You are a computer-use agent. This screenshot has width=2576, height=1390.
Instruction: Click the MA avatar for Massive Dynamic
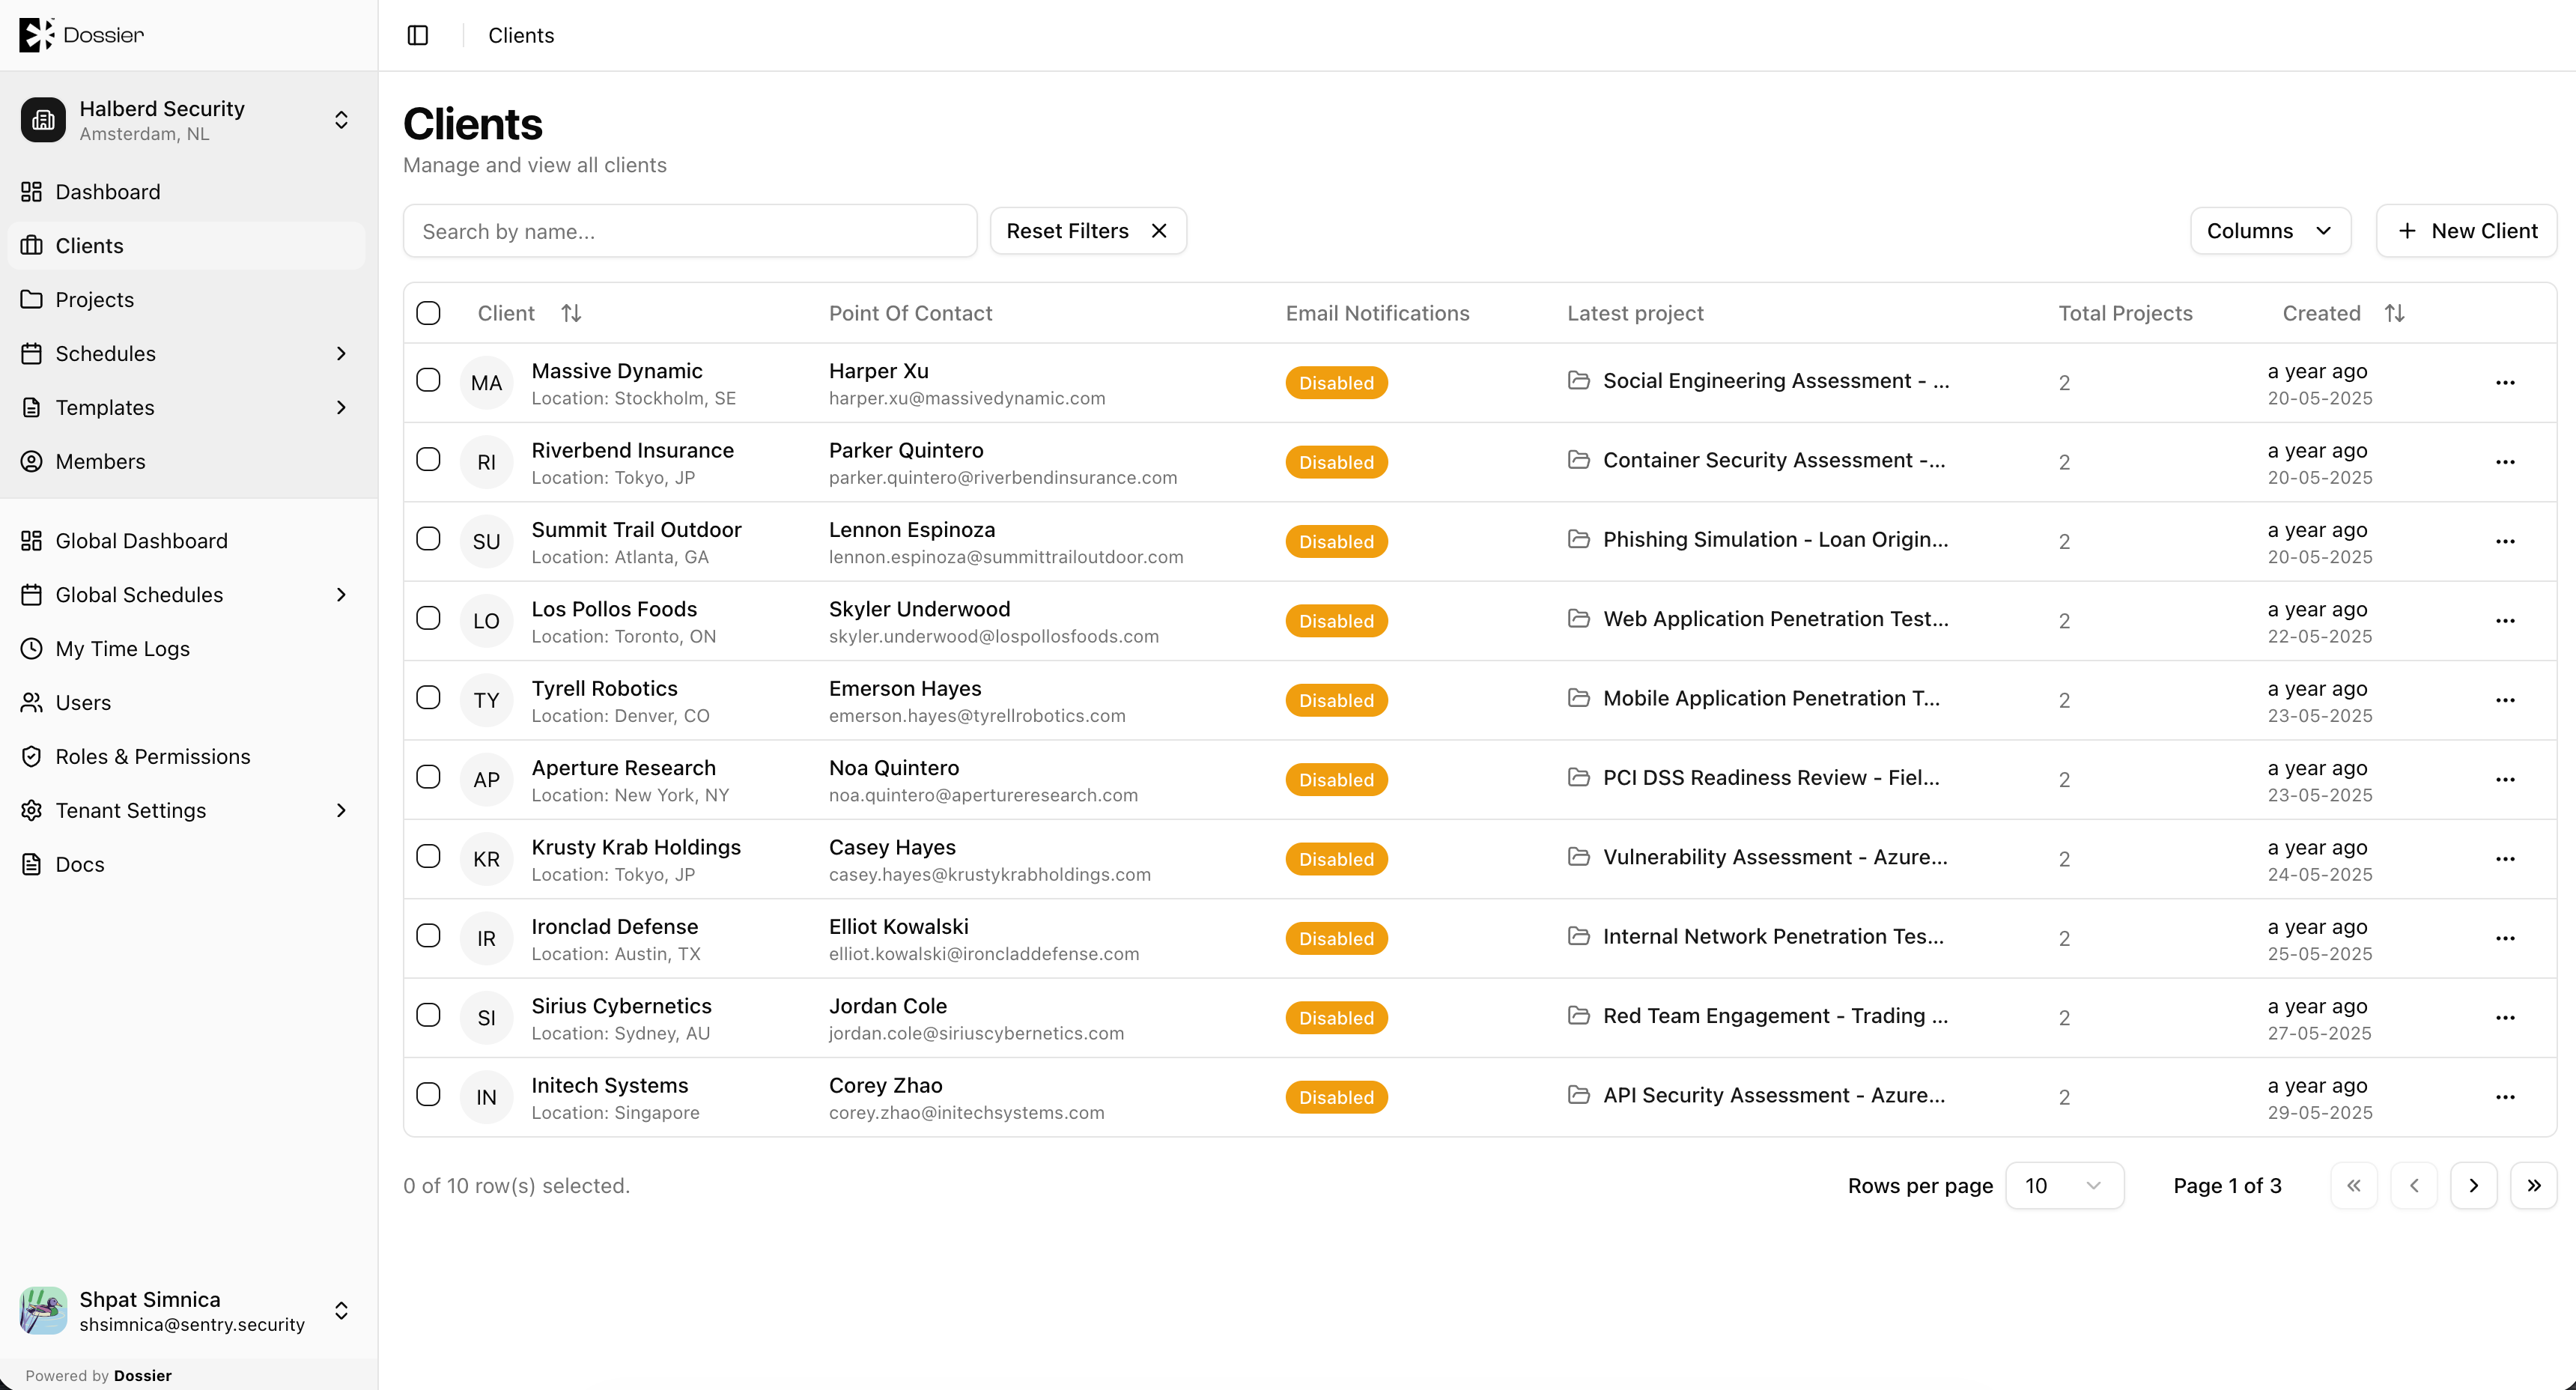(486, 383)
